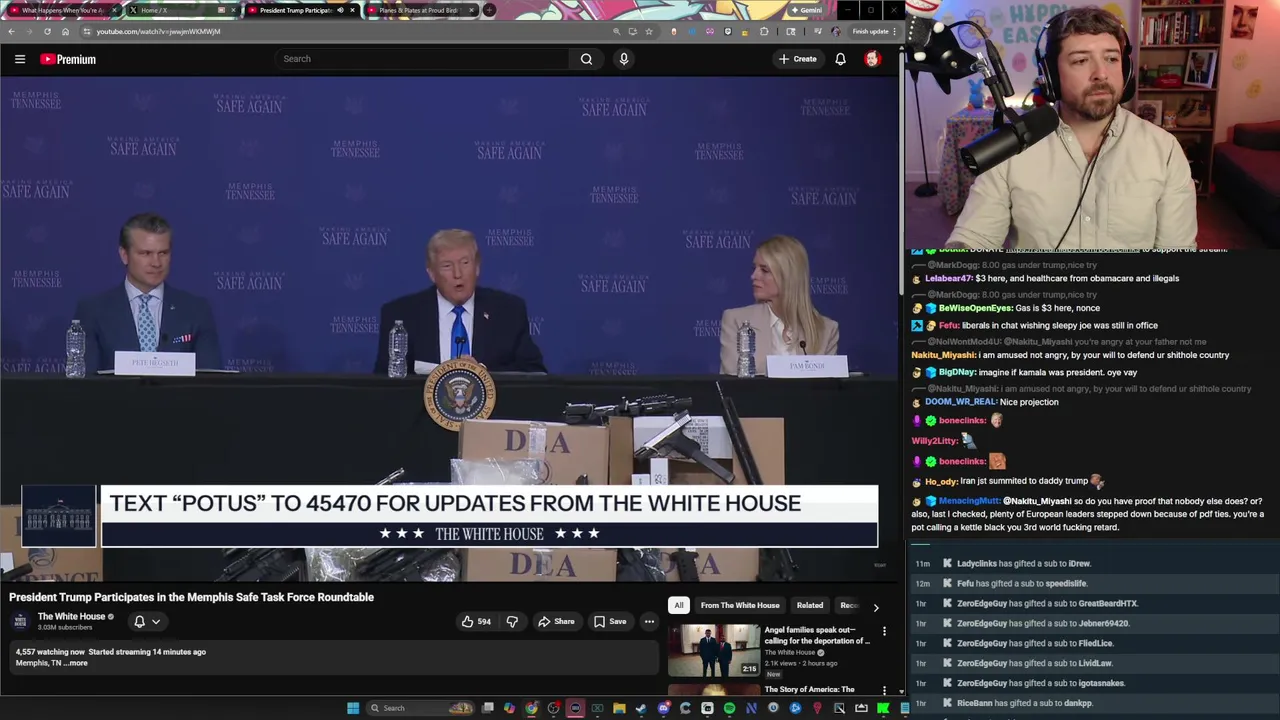The image size is (1280, 720).
Task: Open Chrome from the taskbar
Action: coord(531,708)
